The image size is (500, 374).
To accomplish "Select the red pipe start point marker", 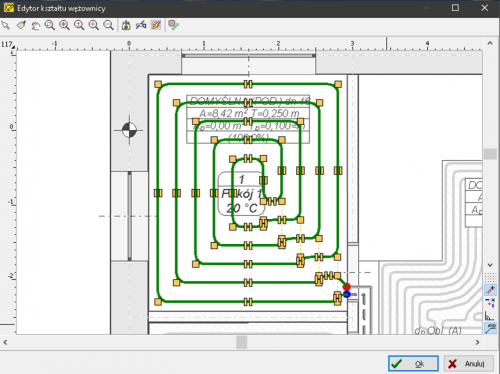I will [x=347, y=286].
